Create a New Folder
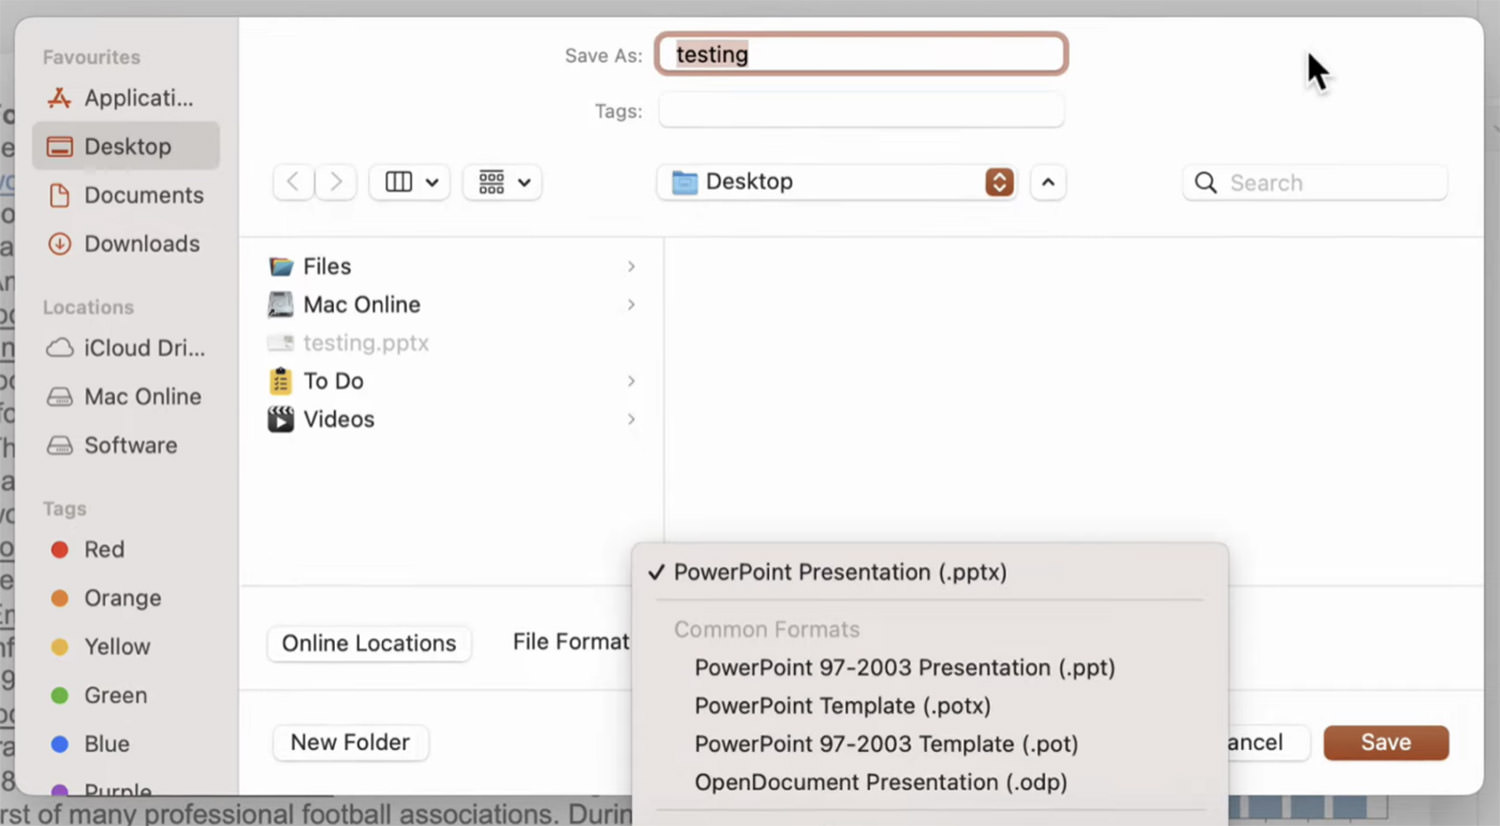This screenshot has width=1500, height=826. tap(350, 742)
